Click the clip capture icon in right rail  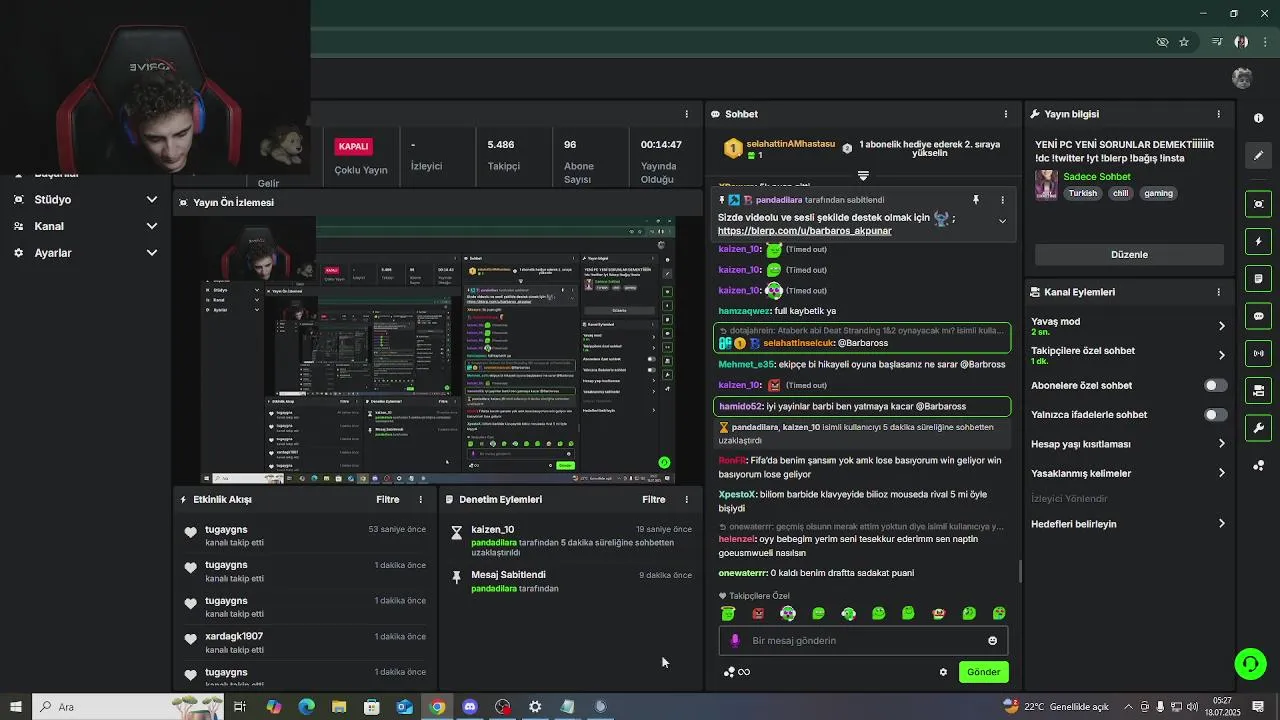tap(1258, 204)
